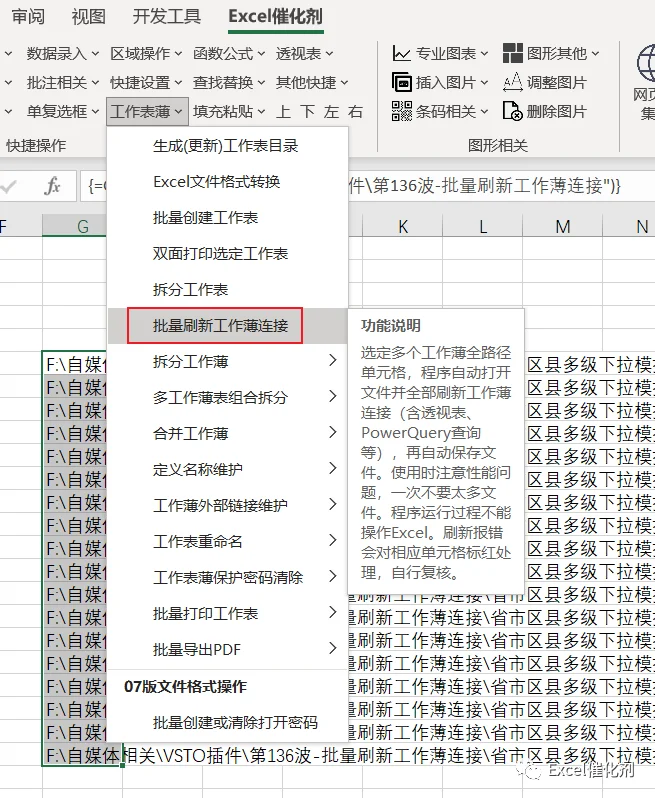Switch to the 审阅 ribbon tab
The width and height of the screenshot is (655, 798).
[28, 16]
